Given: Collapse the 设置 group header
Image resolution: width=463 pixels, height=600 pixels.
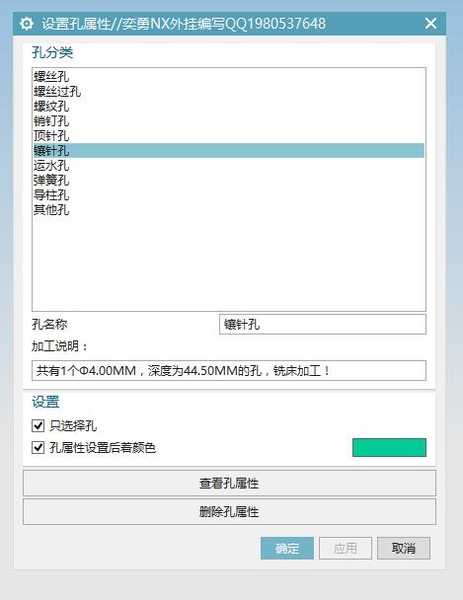Looking at the screenshot, I should 46,402.
